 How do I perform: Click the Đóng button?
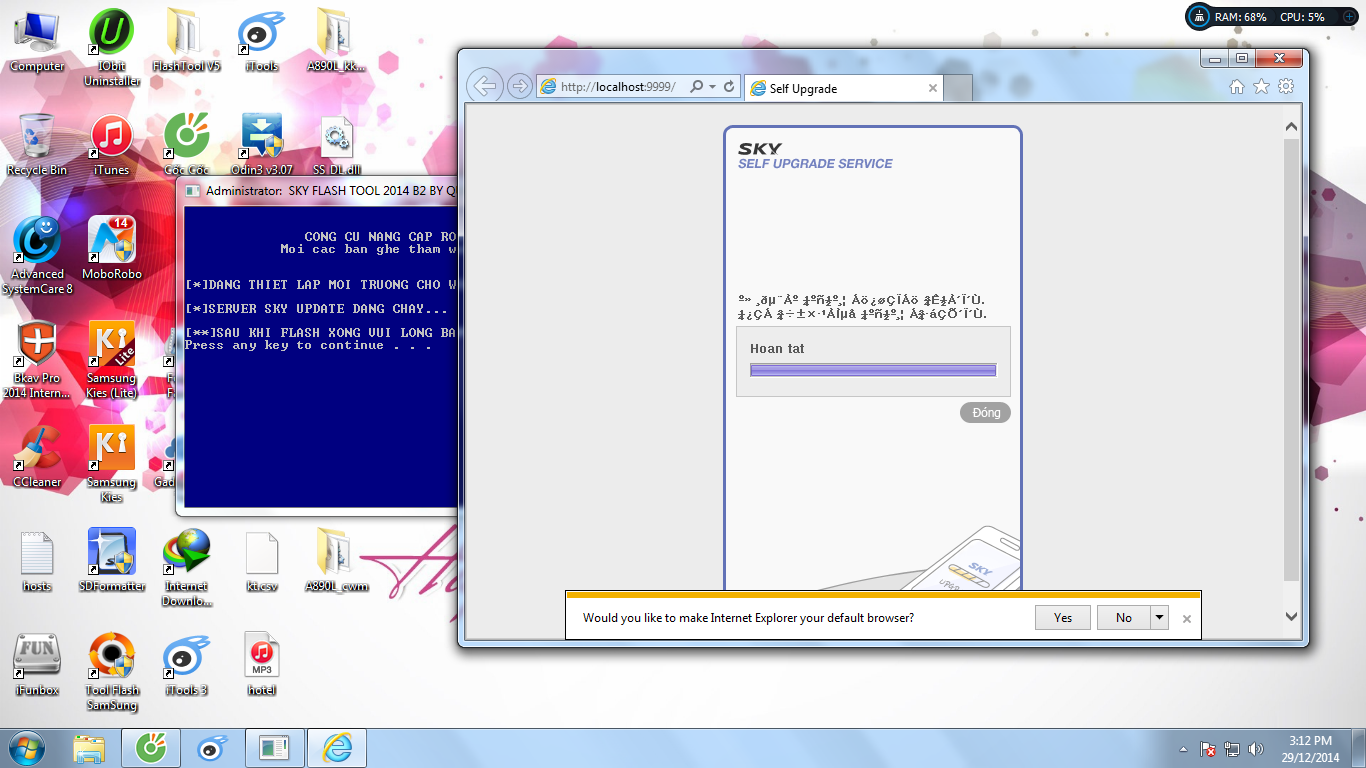coord(985,413)
